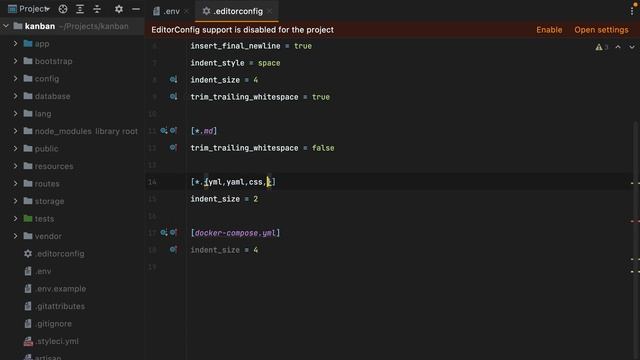Click the Select Opened File target icon
Viewport: 640px width, 360px height.
pyautogui.click(x=63, y=9)
